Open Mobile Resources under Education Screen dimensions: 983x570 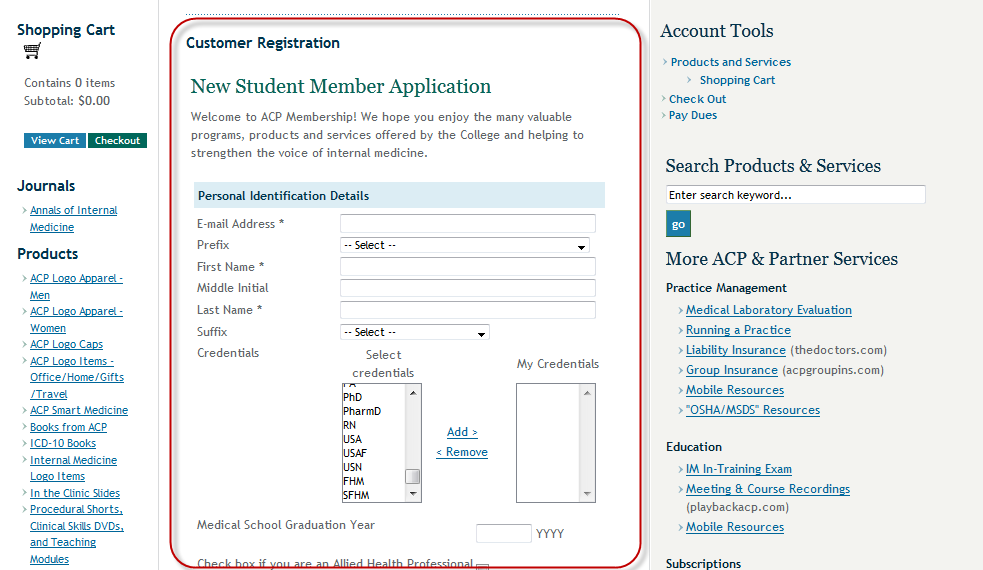point(735,527)
